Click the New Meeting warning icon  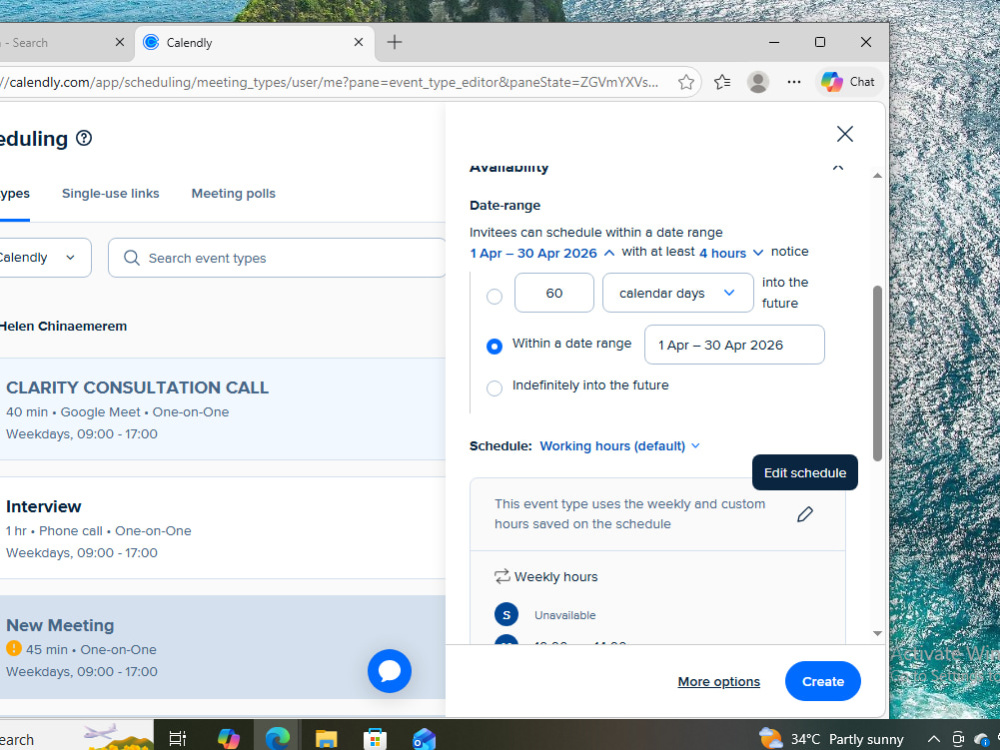[x=13, y=649]
